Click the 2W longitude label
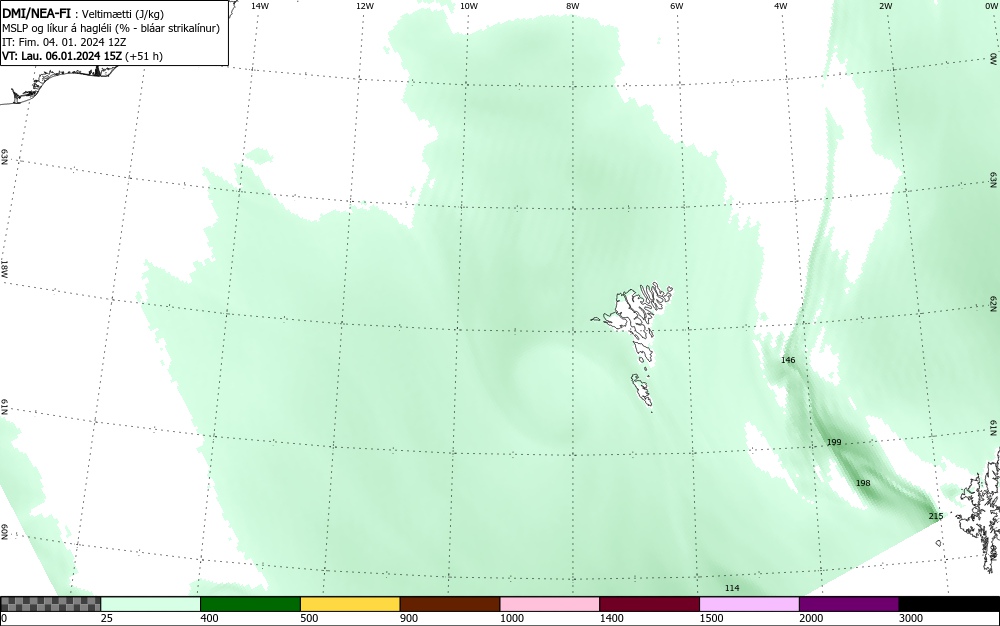The image size is (1000, 626). (885, 6)
